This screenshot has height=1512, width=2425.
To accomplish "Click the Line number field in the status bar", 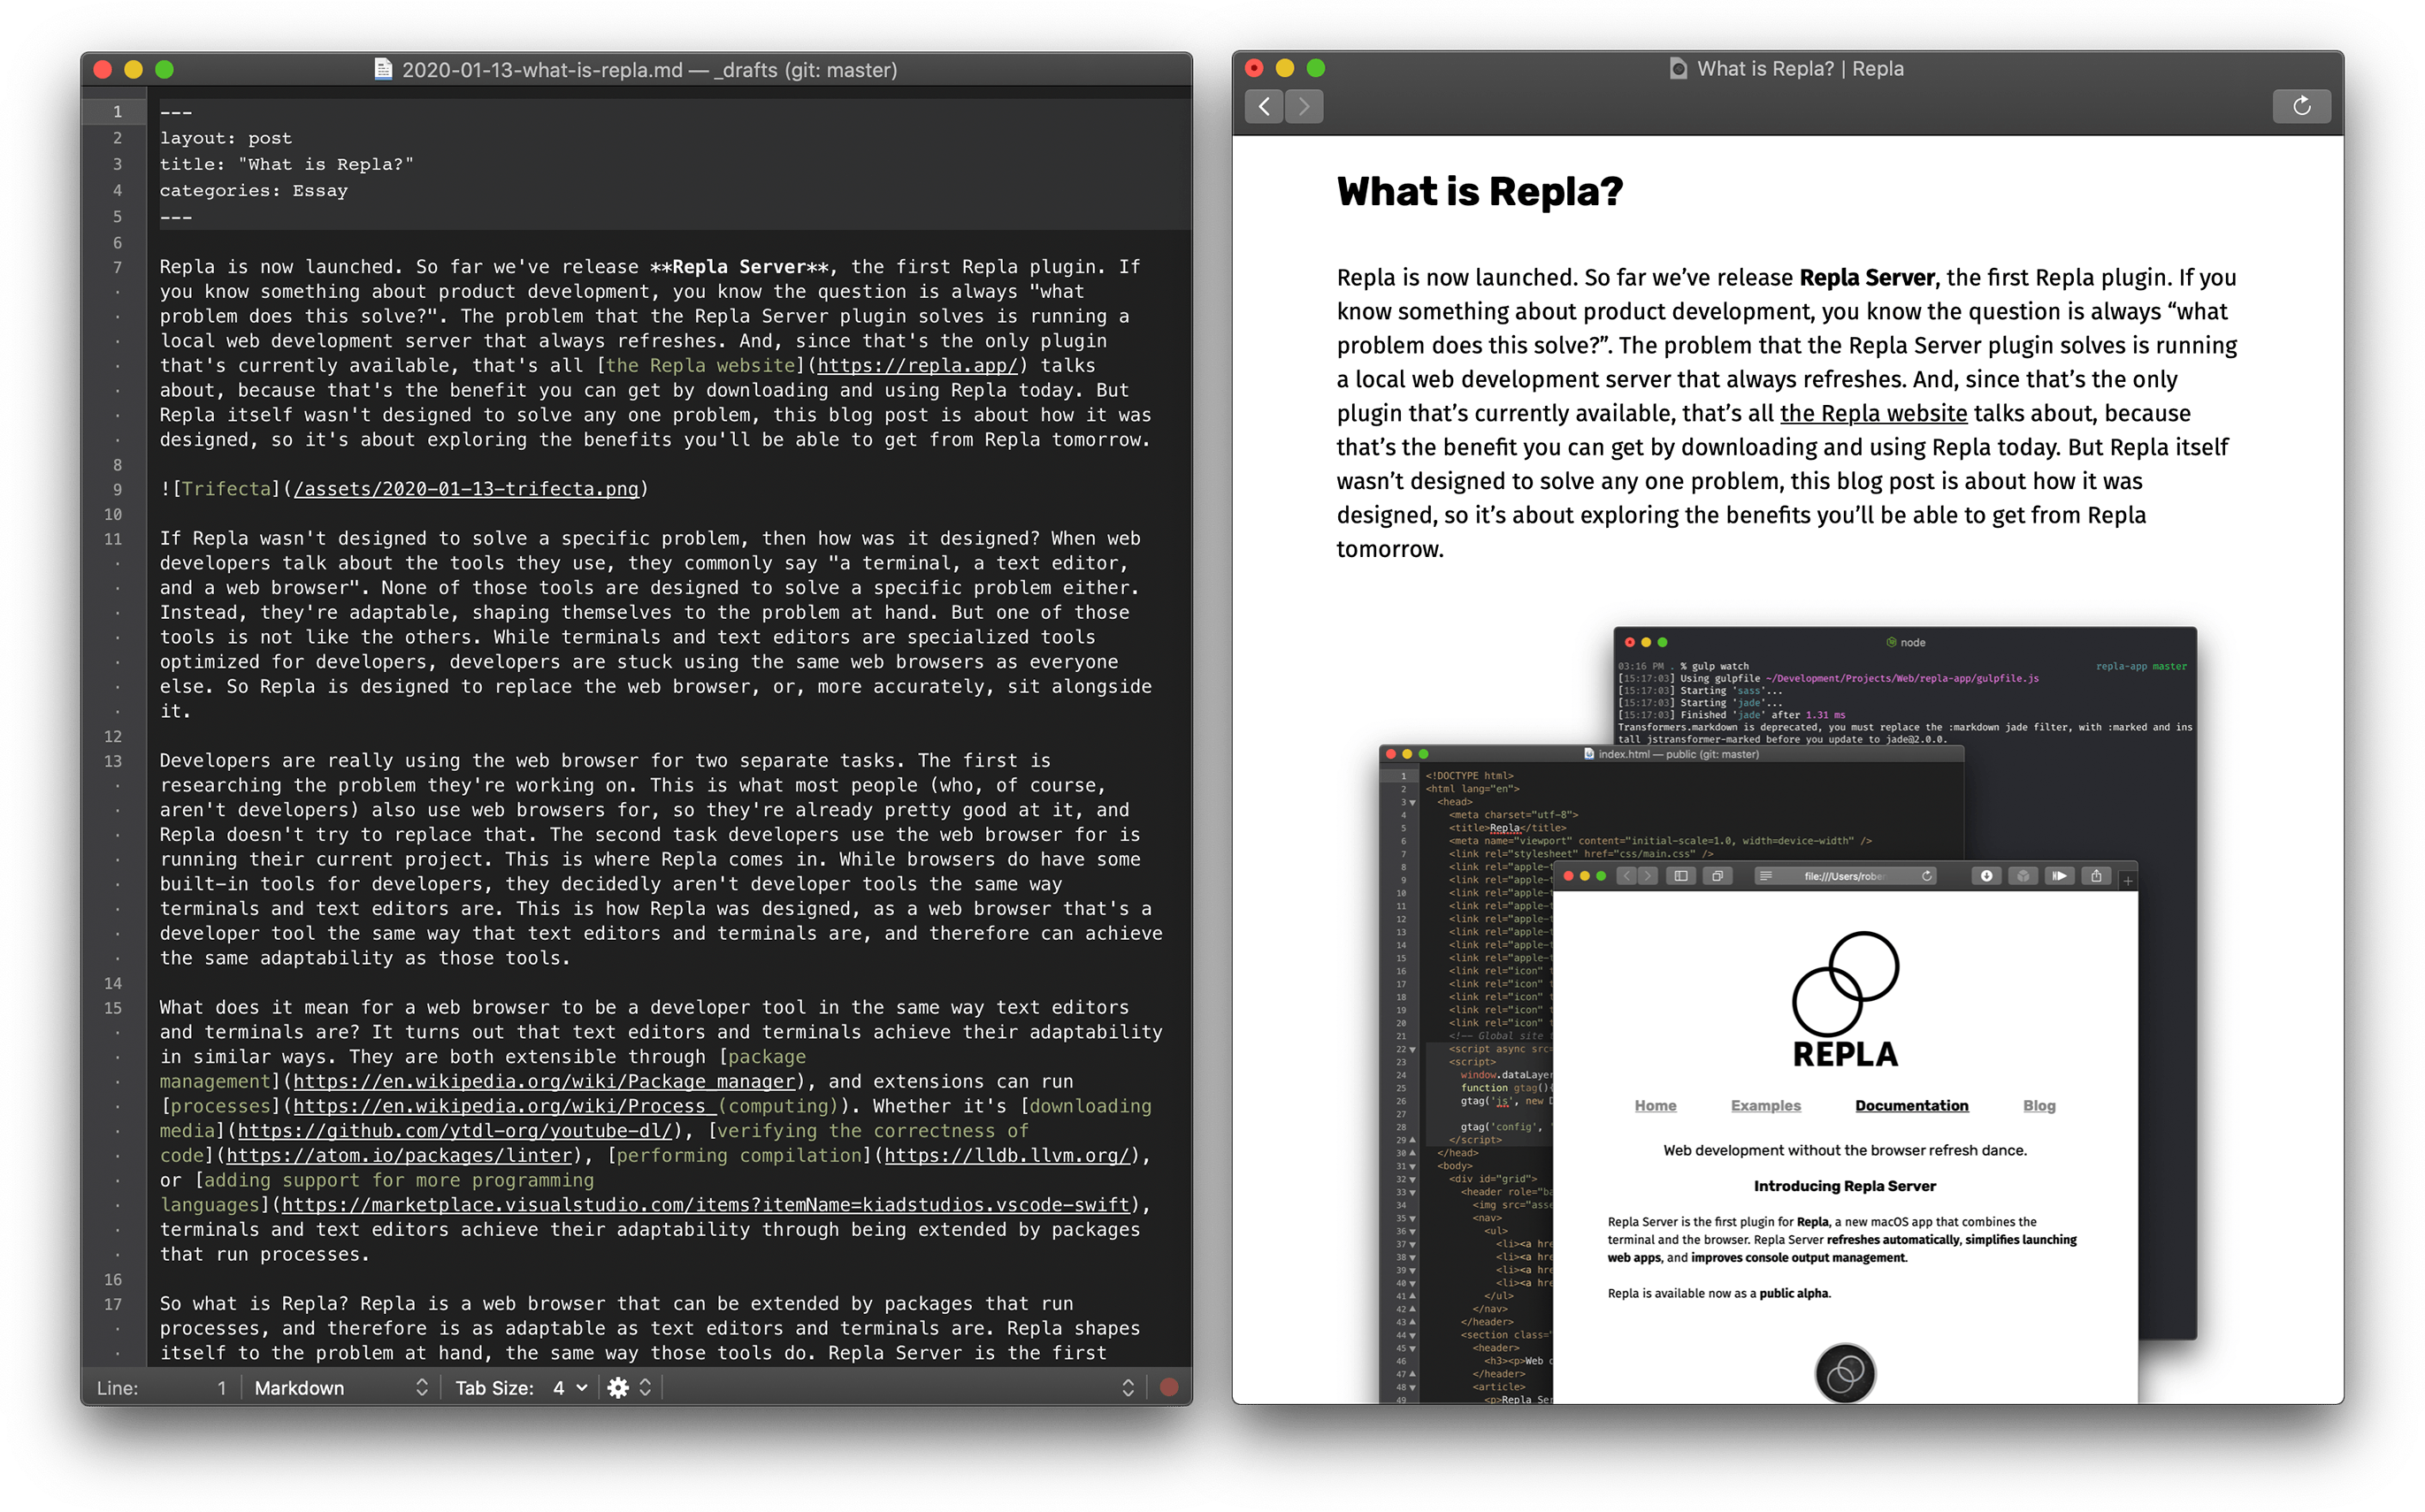I will [x=163, y=1387].
